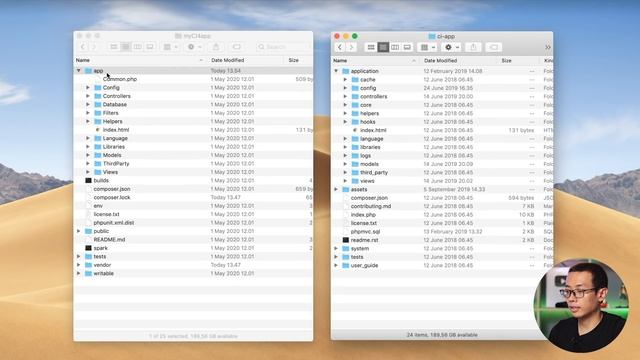The width and height of the screenshot is (640, 360).
Task: Switch ci-app window to column view
Action: click(395, 47)
